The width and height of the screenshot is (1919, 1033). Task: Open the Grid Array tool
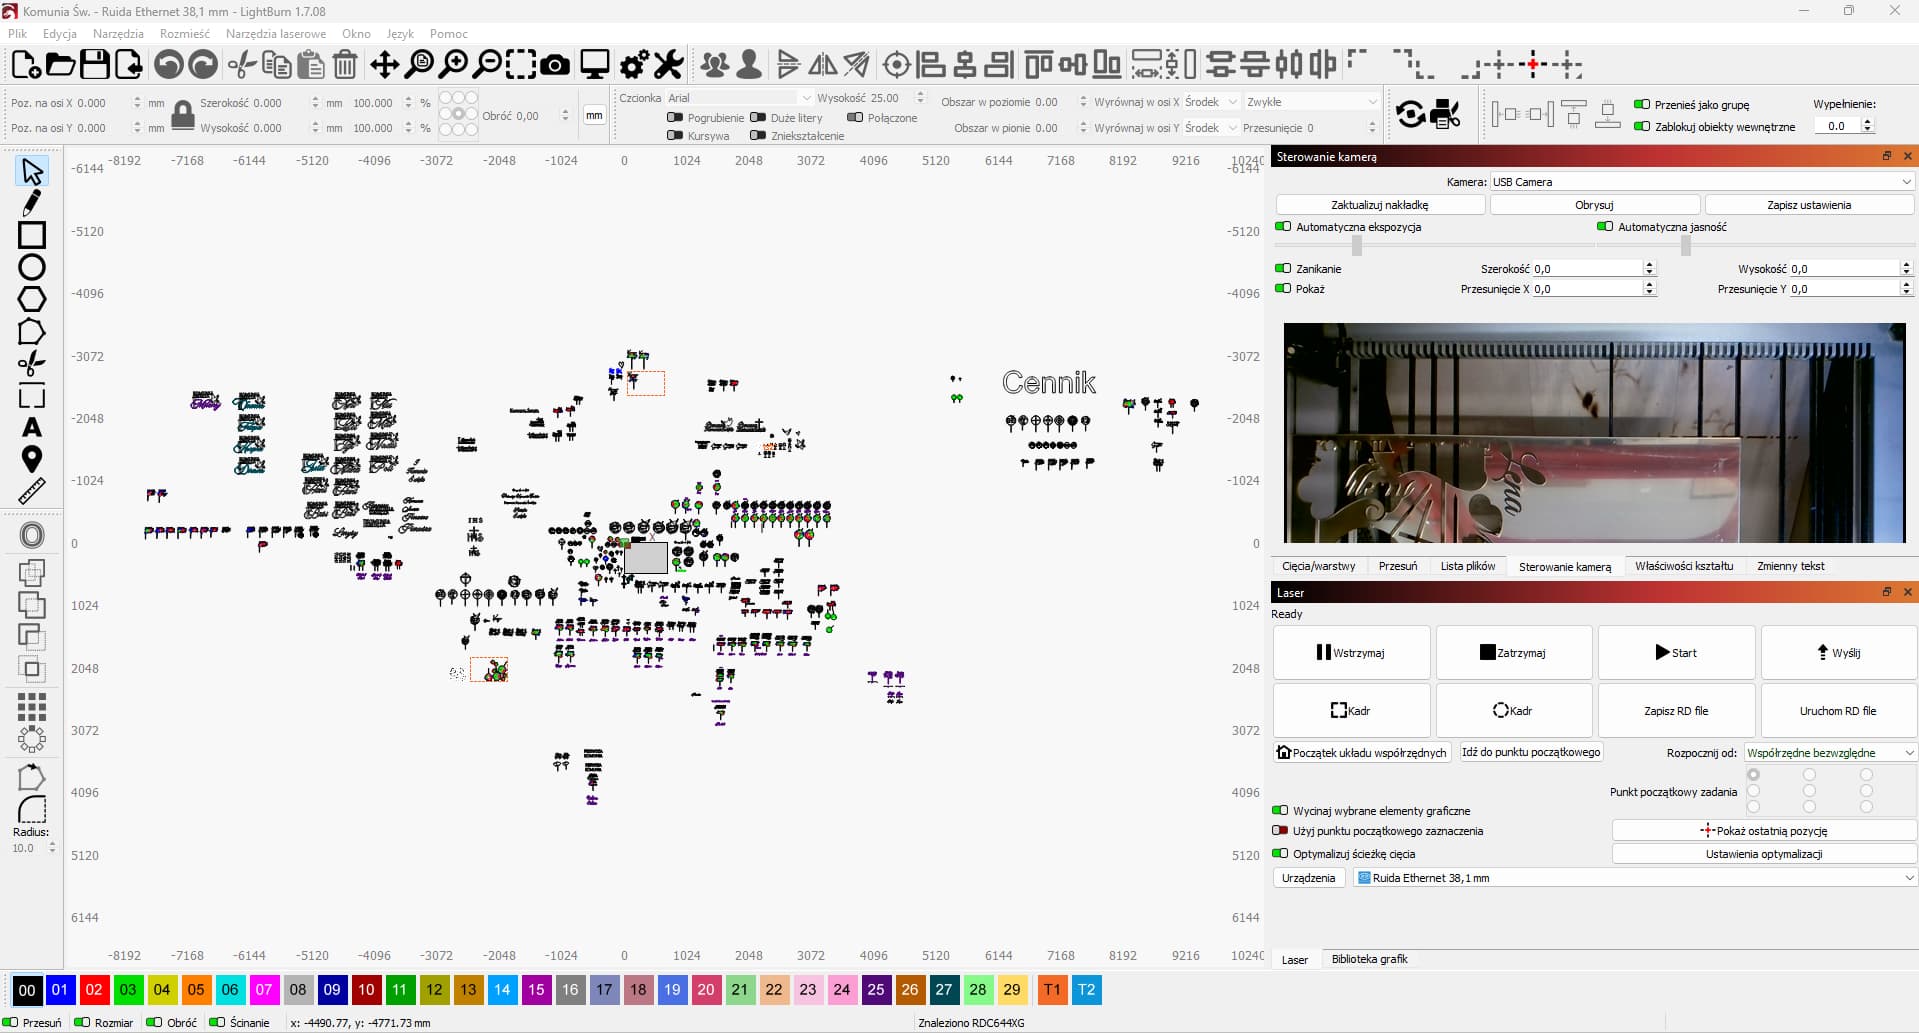coord(32,707)
